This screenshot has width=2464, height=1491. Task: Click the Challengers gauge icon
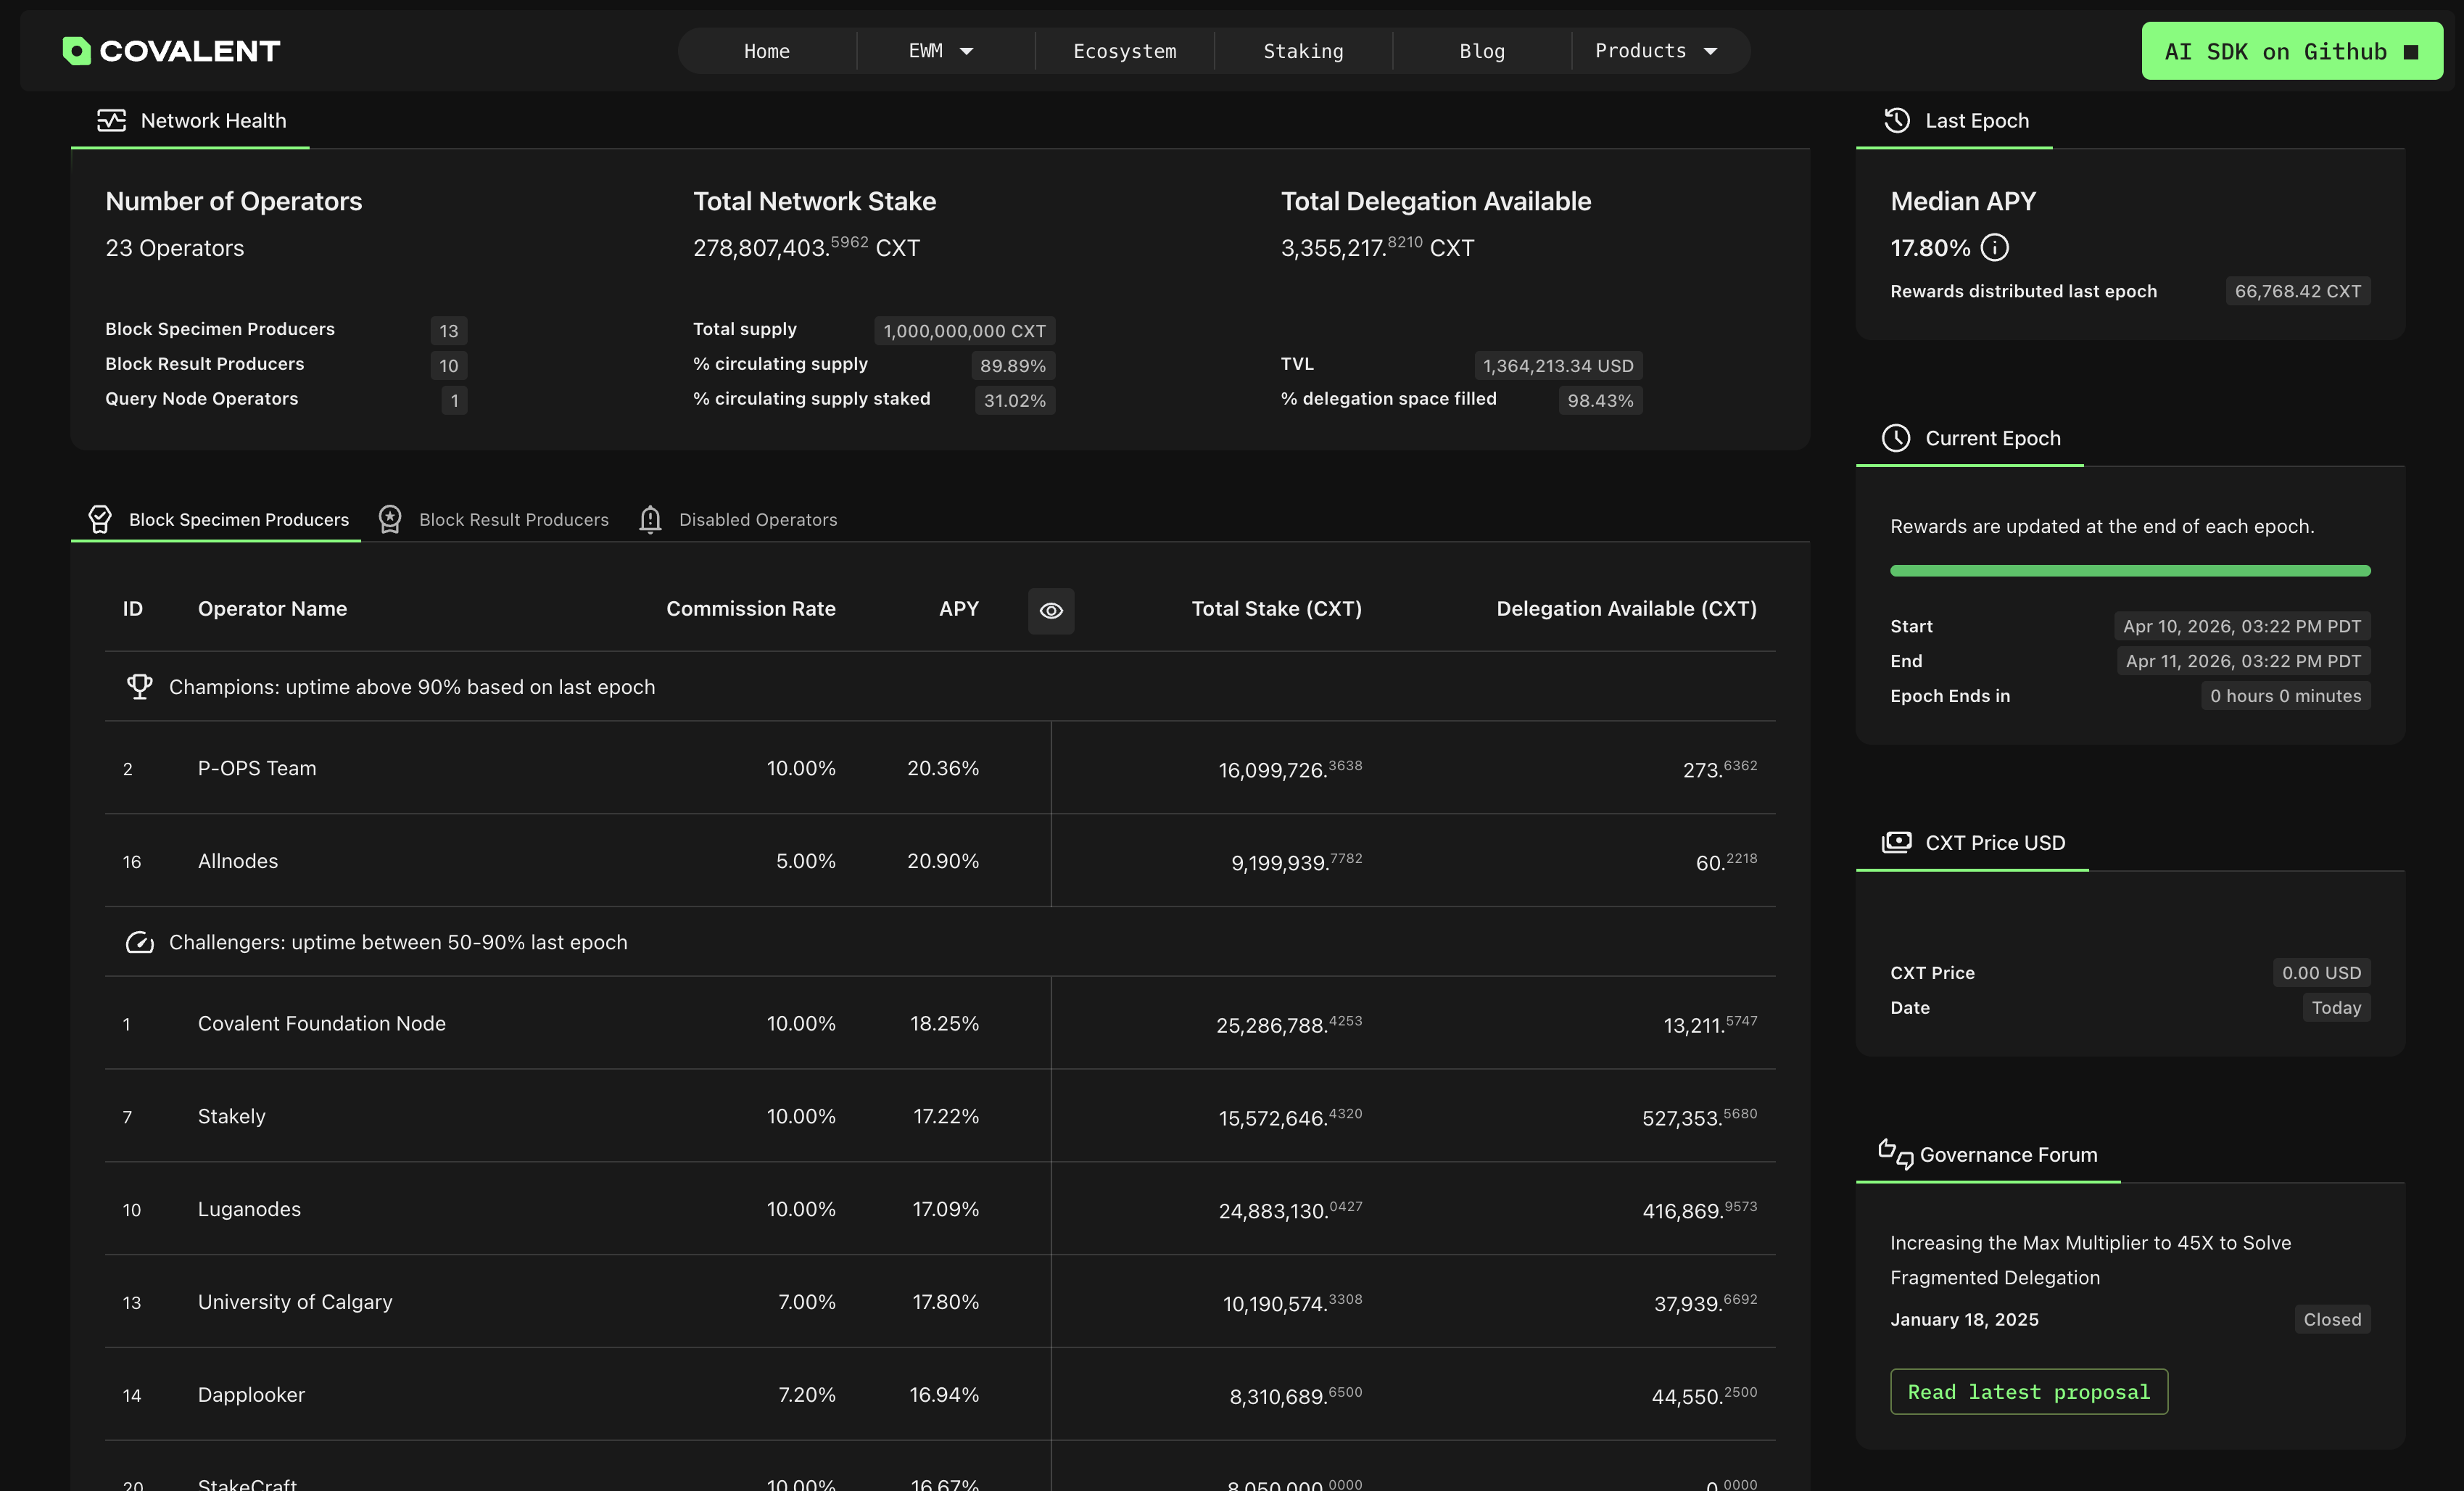(x=139, y=942)
